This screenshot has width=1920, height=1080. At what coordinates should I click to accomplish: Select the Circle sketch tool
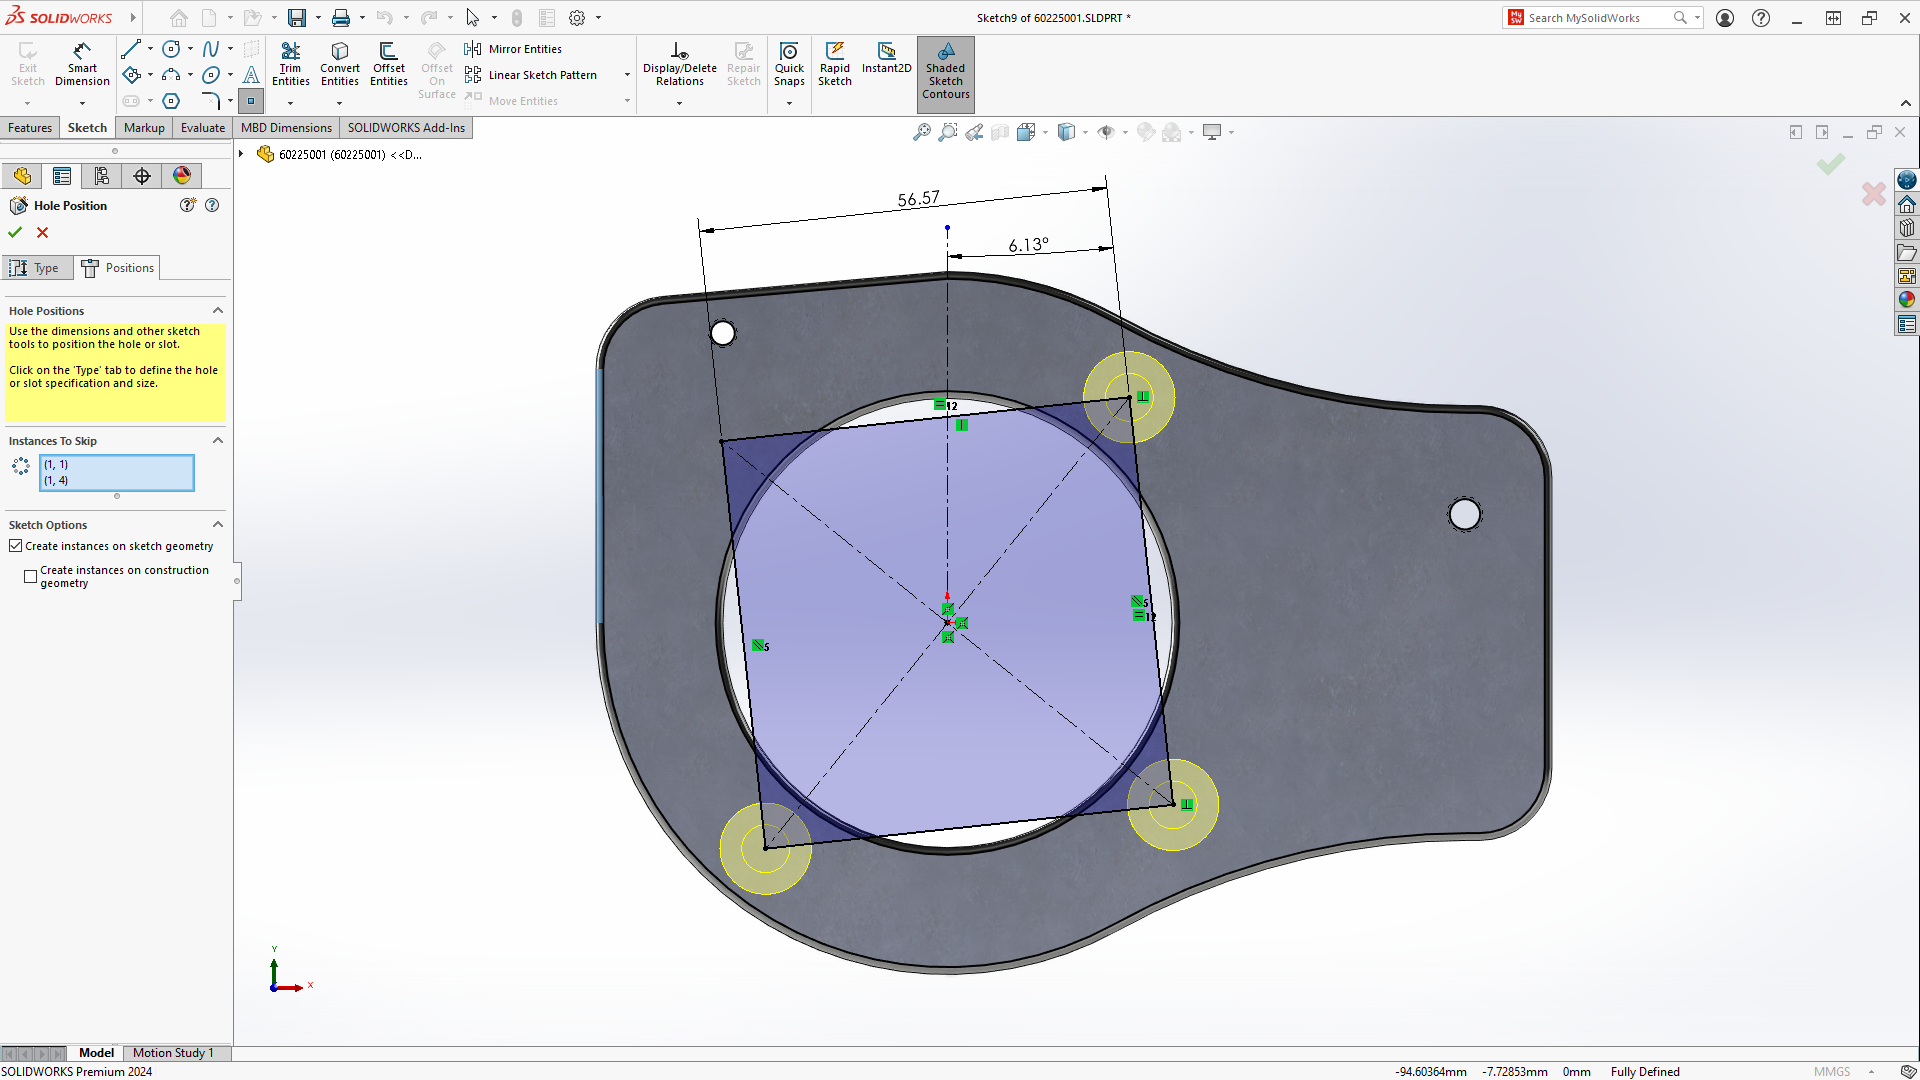tap(170, 48)
